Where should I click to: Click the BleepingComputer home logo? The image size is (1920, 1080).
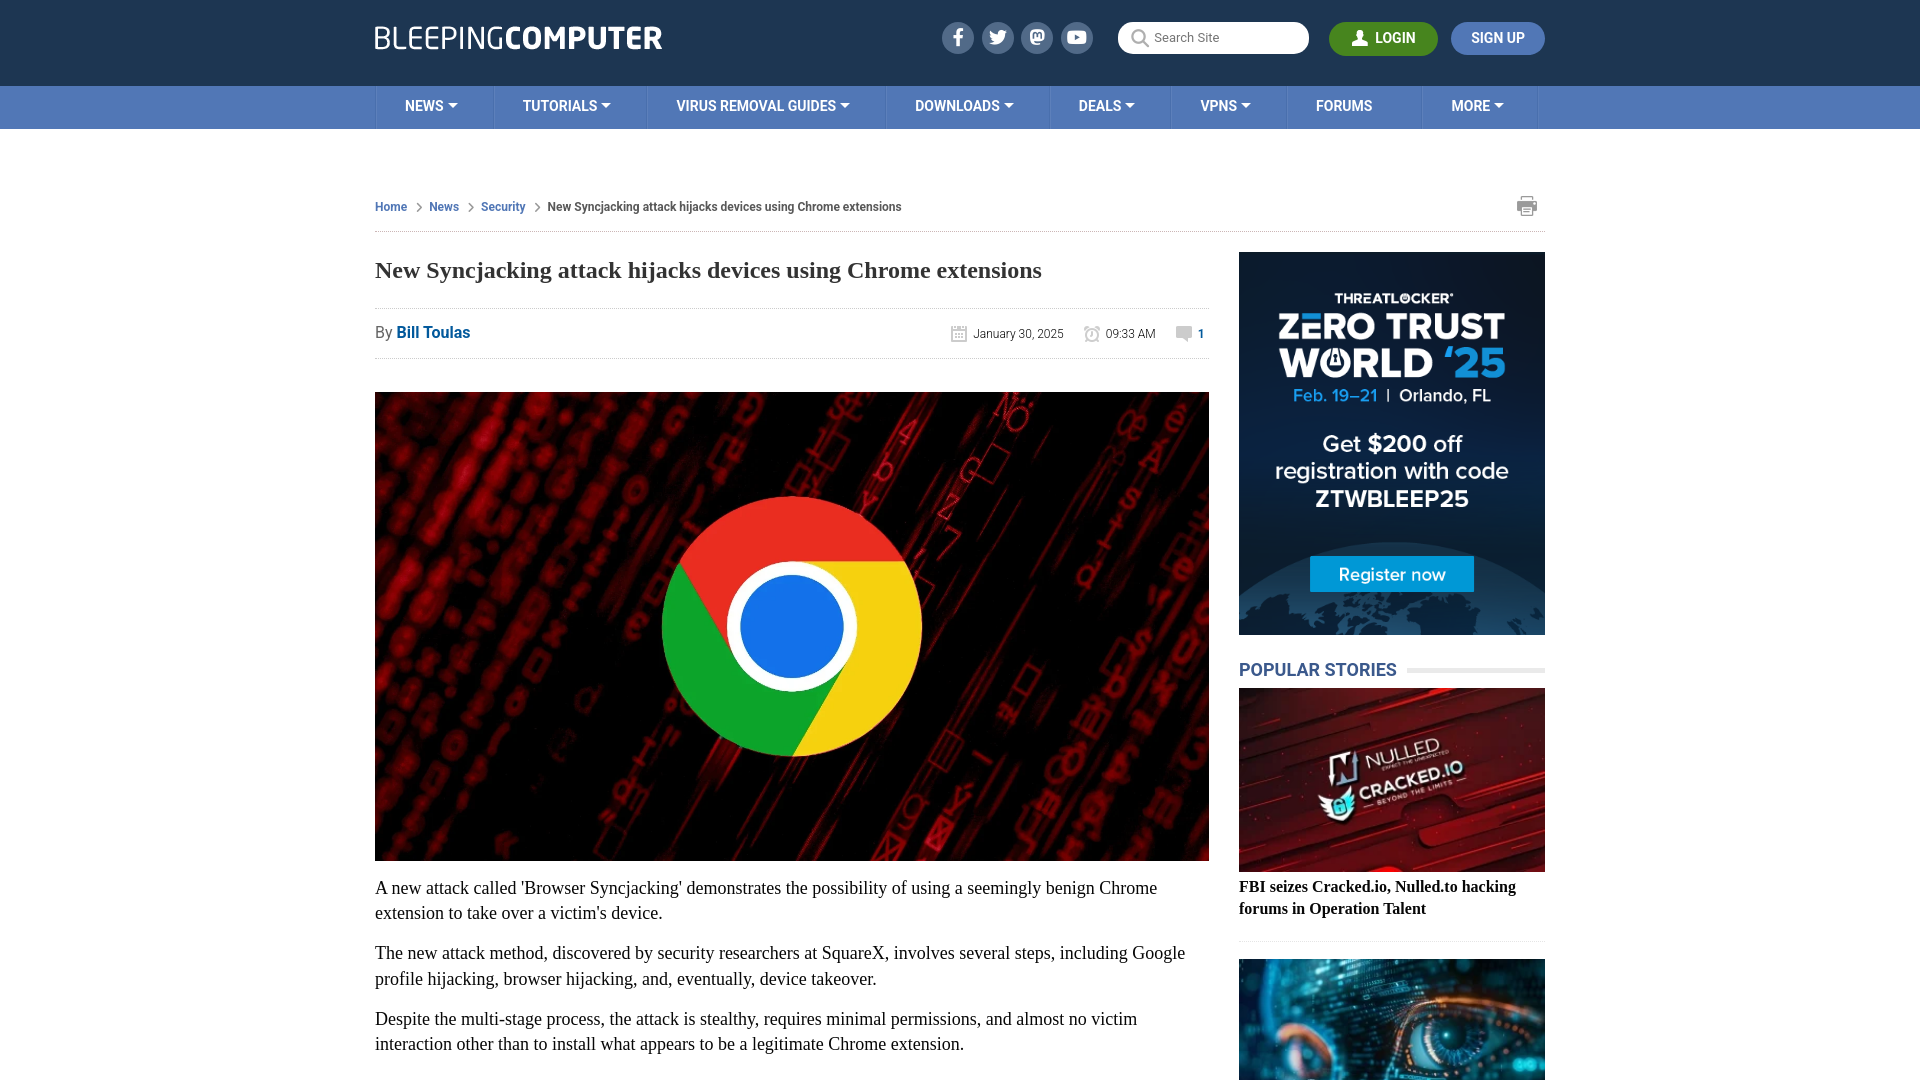[518, 37]
